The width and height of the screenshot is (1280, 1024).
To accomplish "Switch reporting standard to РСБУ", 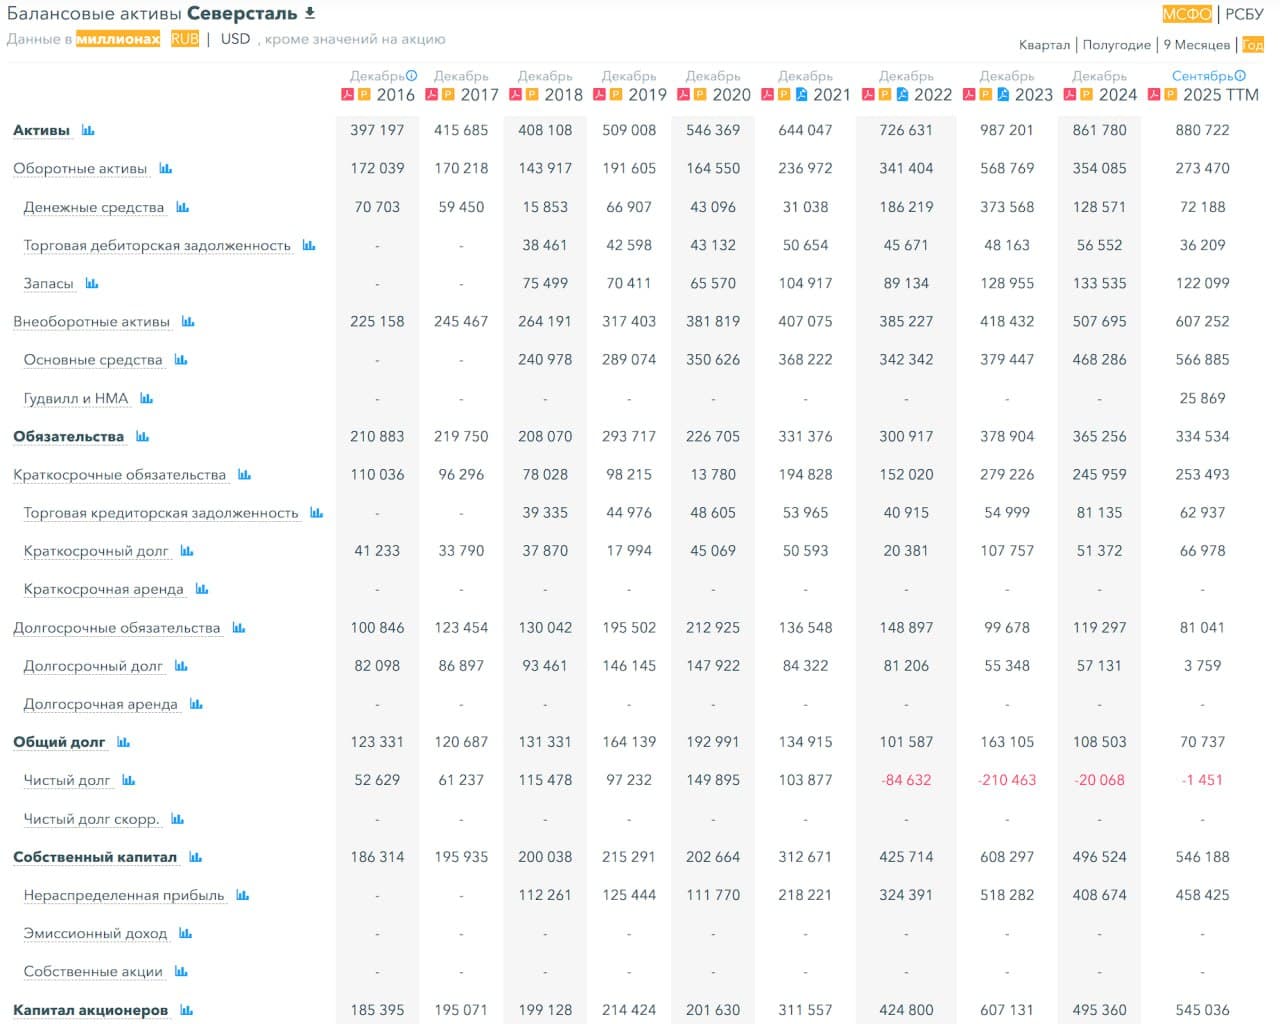I will coord(1244,14).
